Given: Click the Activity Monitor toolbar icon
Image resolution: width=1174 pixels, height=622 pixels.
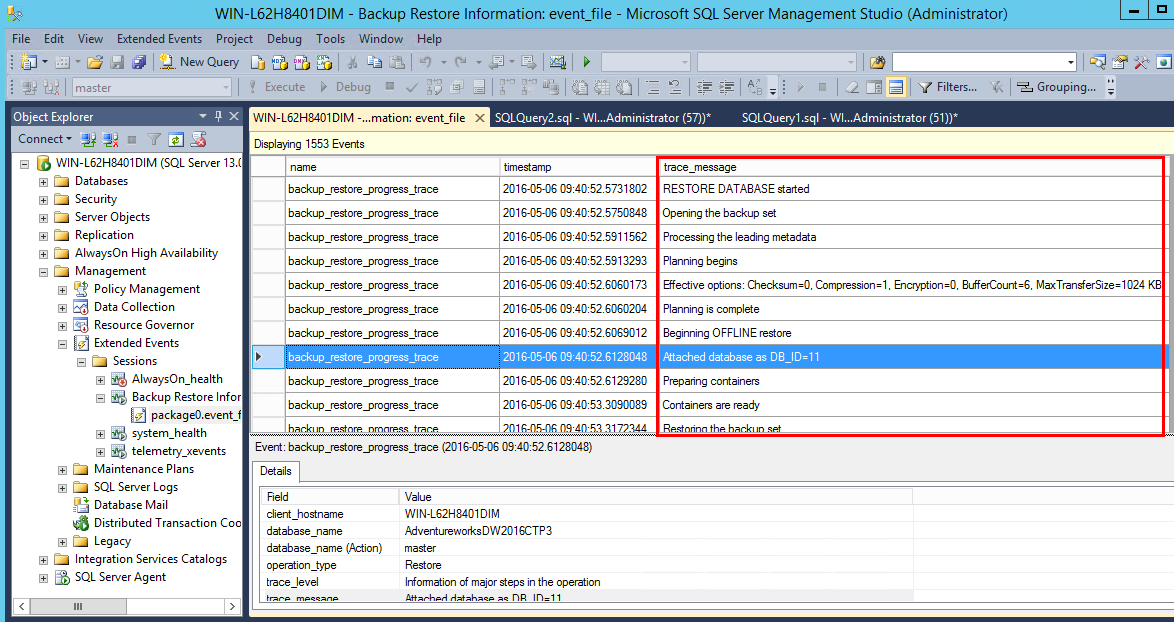Looking at the screenshot, I should tap(558, 62).
